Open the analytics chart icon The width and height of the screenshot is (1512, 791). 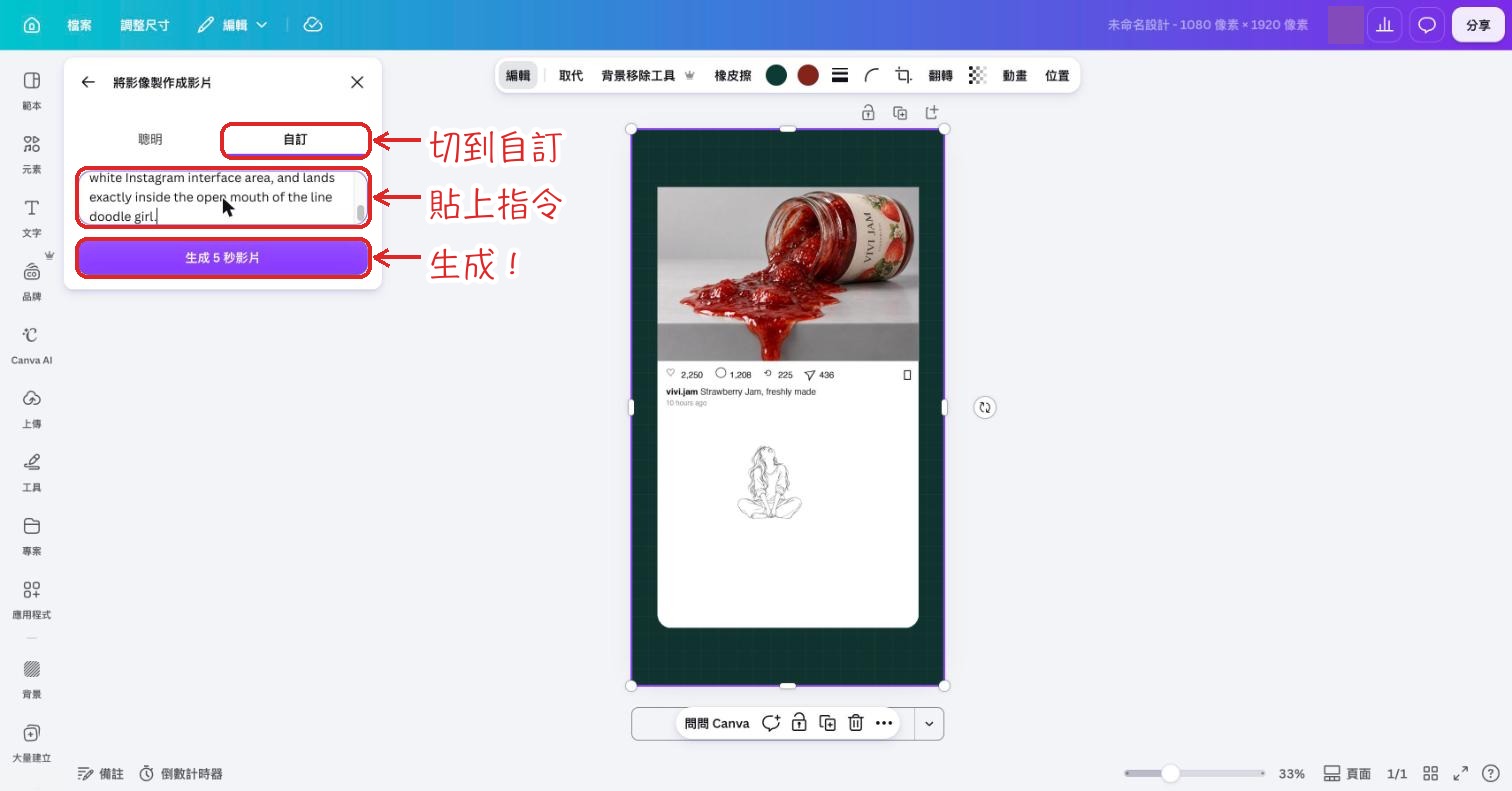[1385, 25]
